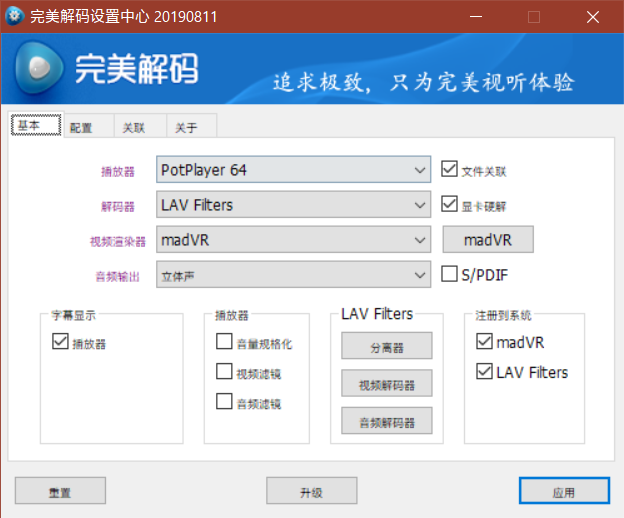Click the 字幕显示 group title
Viewport: 624px width, 518px height.
74,315
